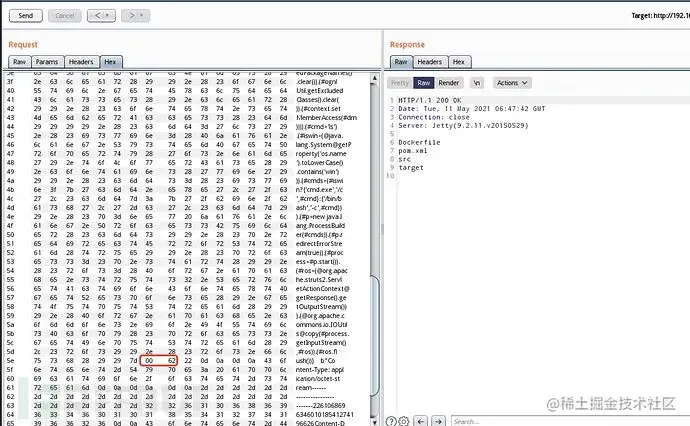The height and width of the screenshot is (426, 690).
Task: Click the 'Server: Jetty(9.2.11.v20150529)' line
Action: [463, 125]
